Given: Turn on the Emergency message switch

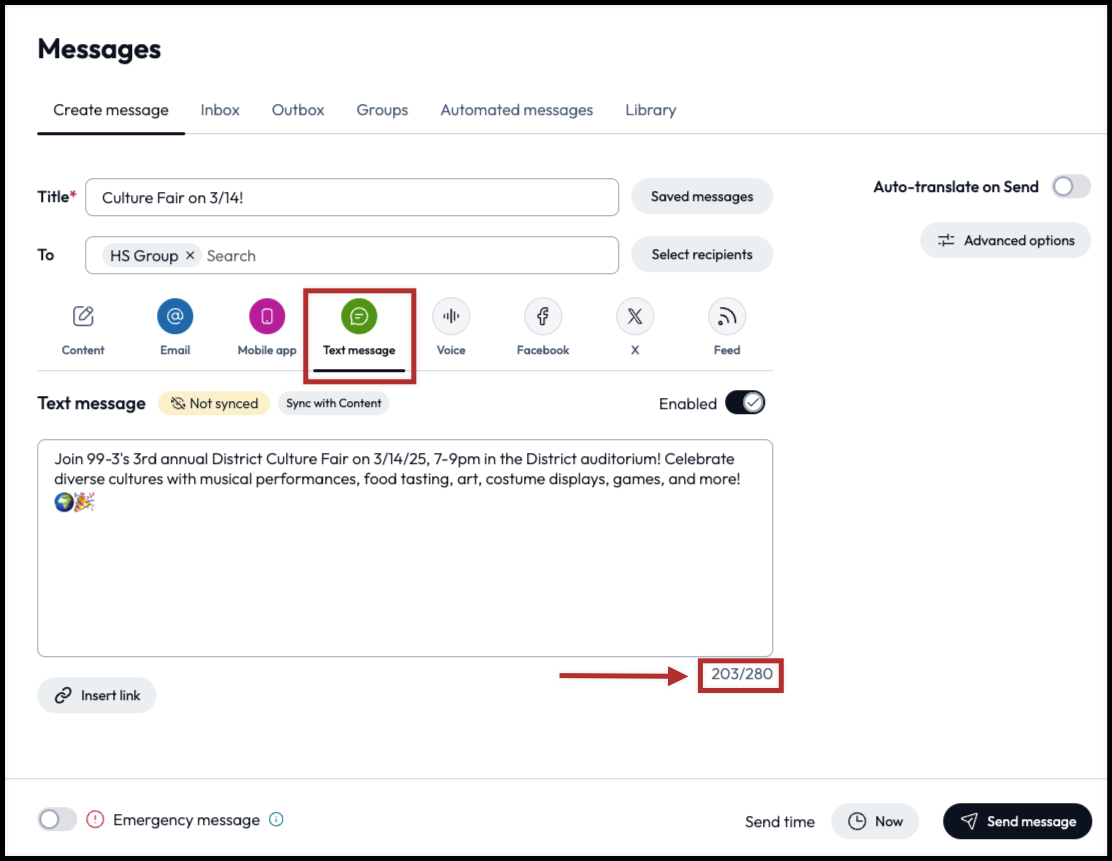Looking at the screenshot, I should (x=57, y=820).
